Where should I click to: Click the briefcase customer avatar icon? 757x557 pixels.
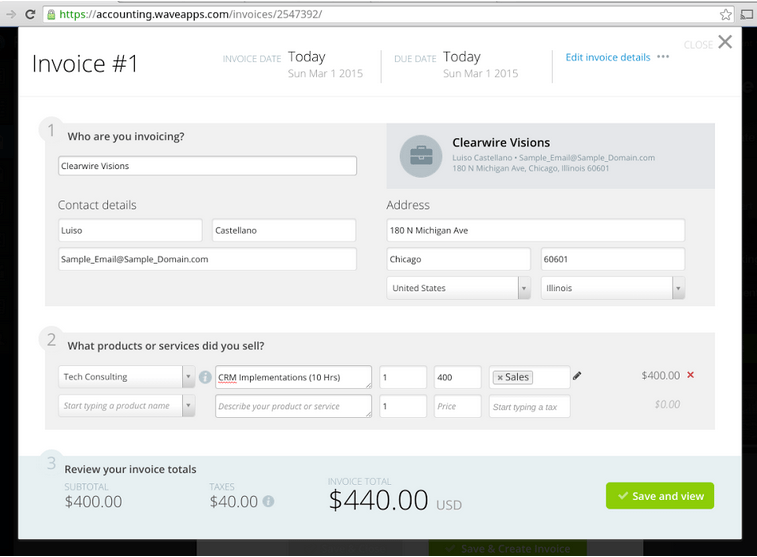pos(421,156)
